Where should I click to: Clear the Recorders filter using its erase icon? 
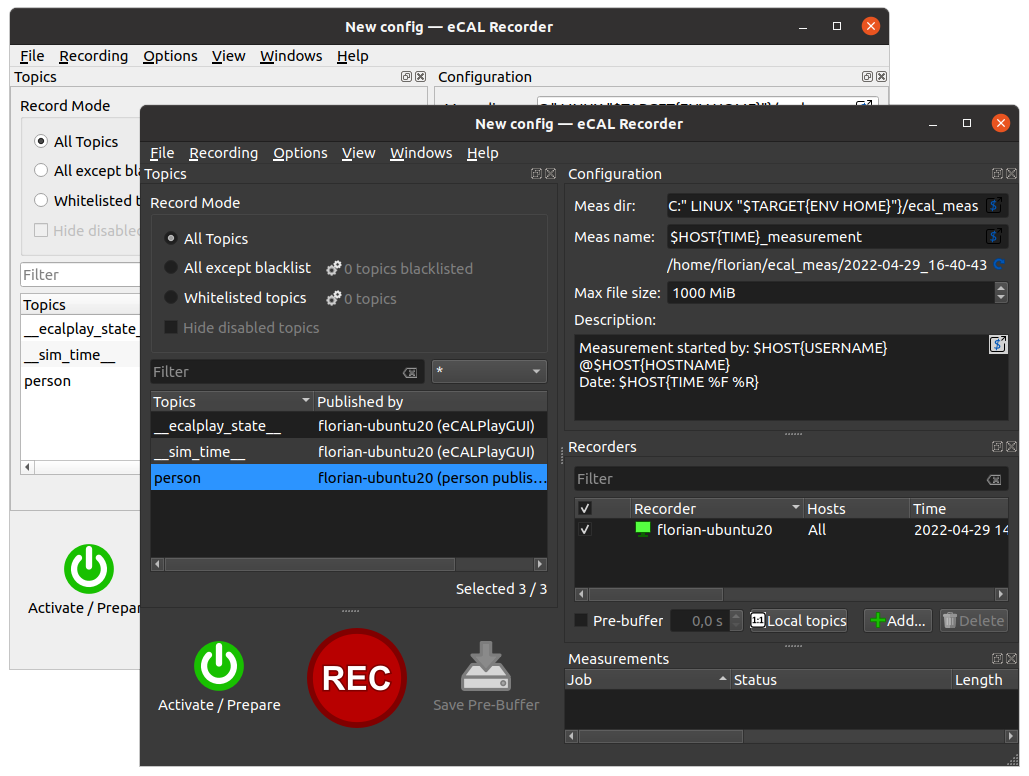(x=993, y=480)
